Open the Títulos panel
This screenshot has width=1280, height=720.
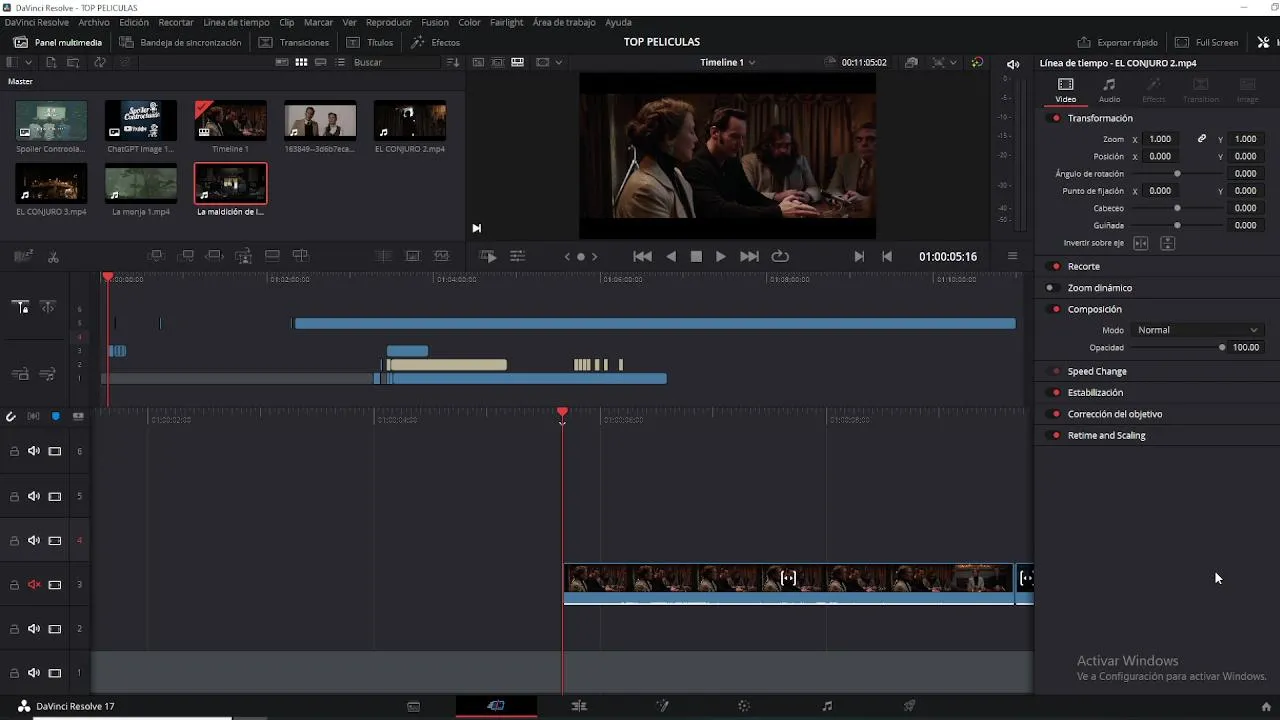[x=370, y=43]
